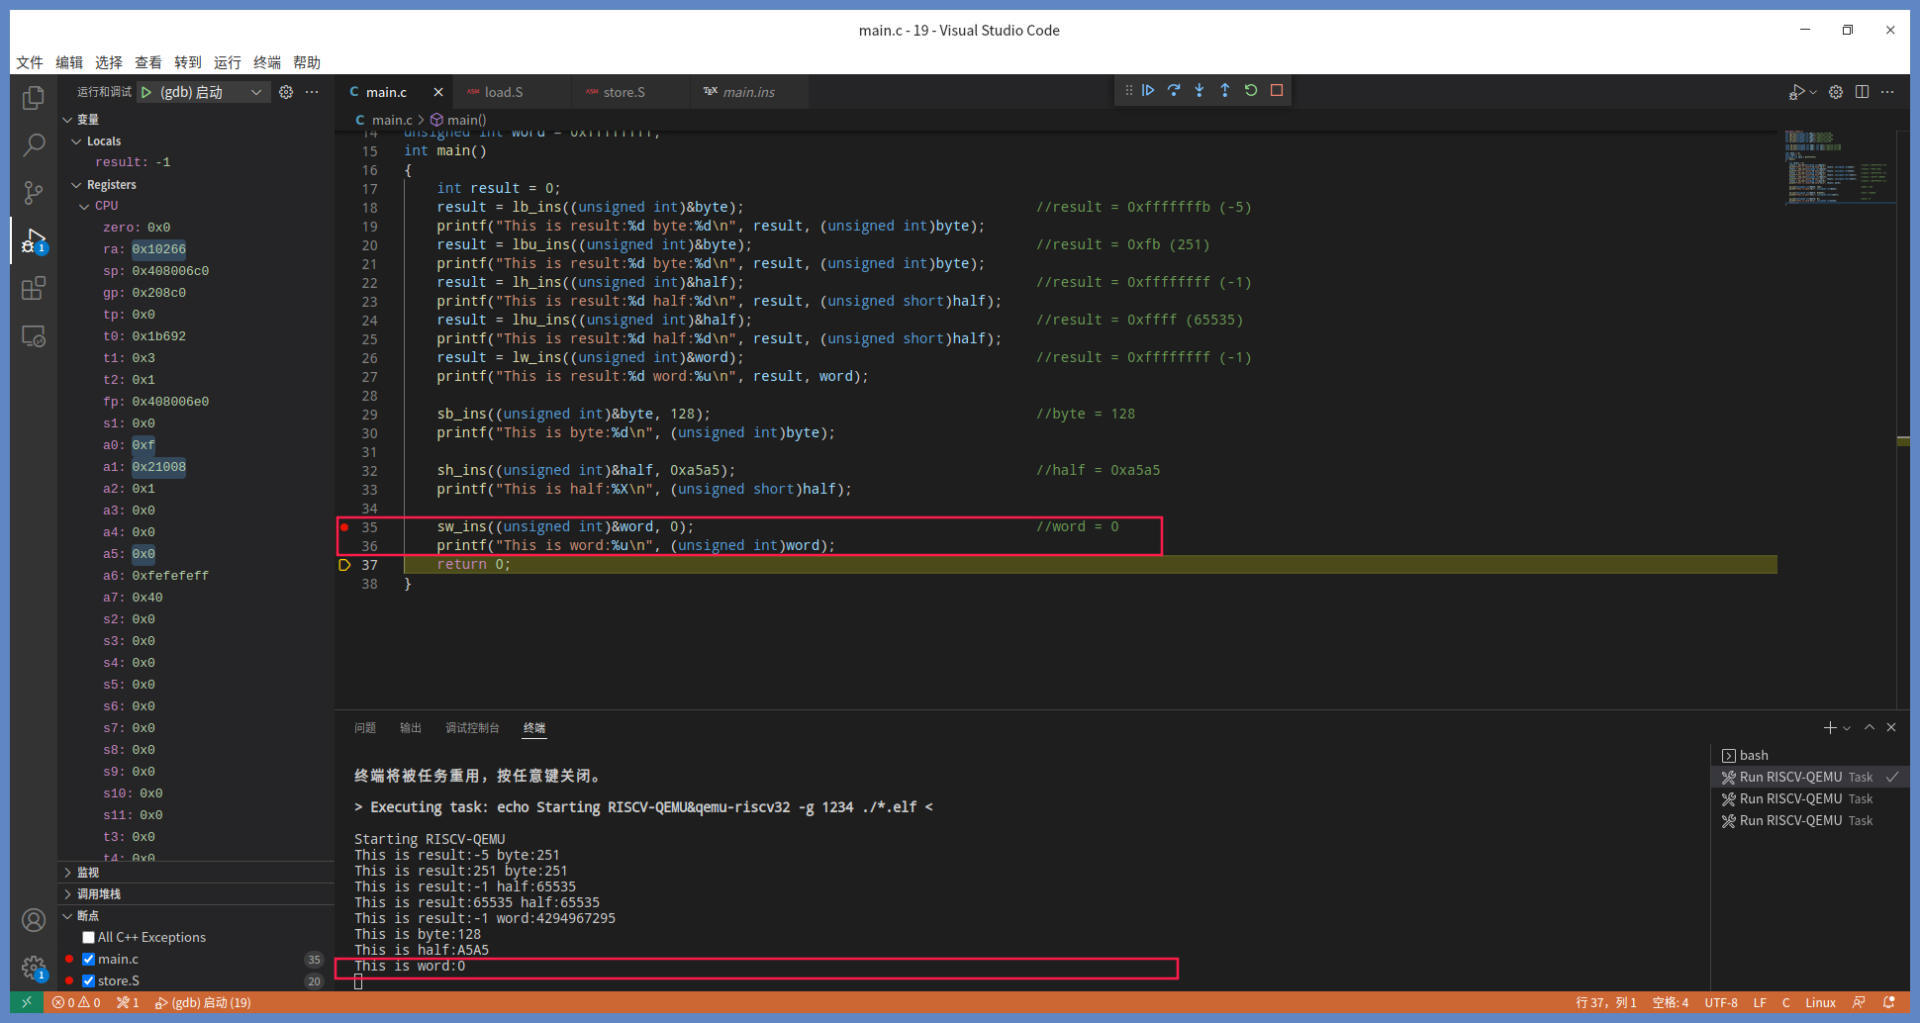
Task: Click the debug Continue button
Action: tap(1148, 90)
